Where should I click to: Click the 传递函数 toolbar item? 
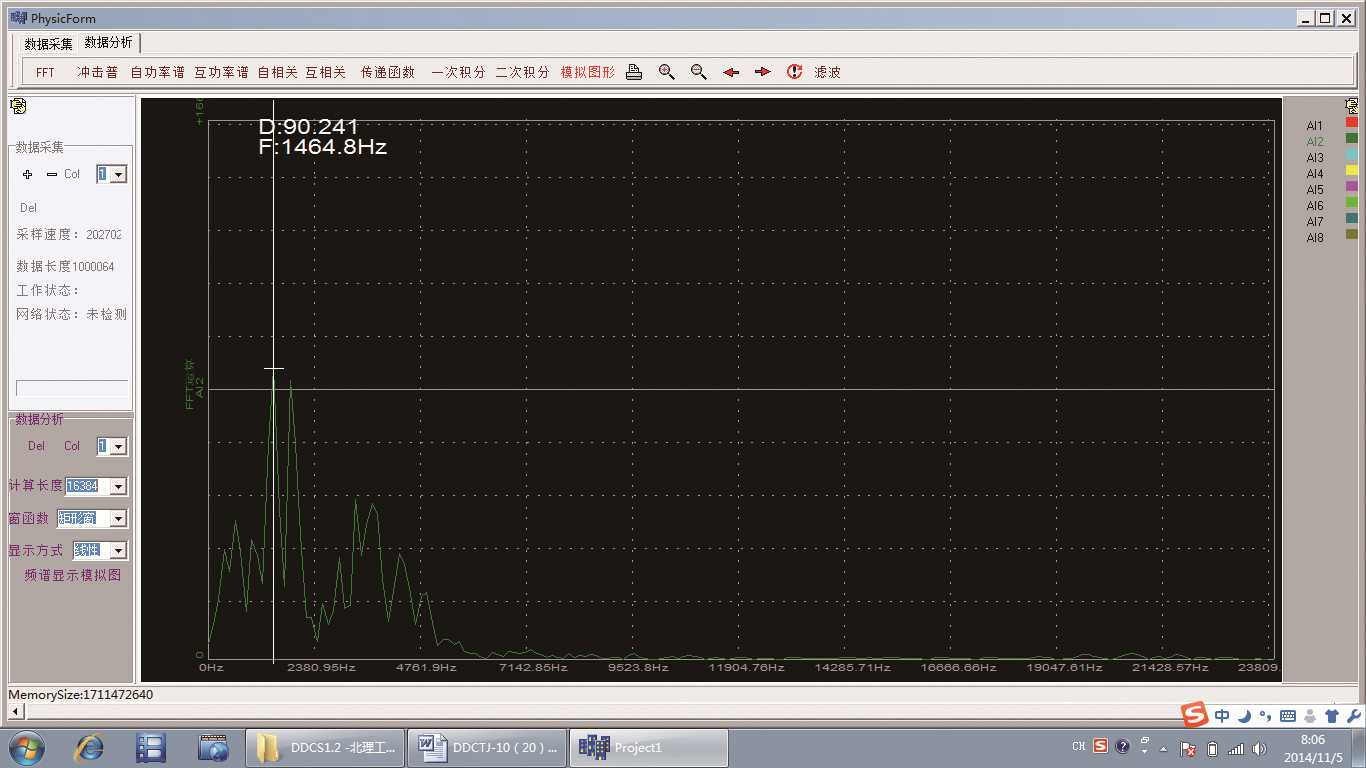(x=387, y=72)
